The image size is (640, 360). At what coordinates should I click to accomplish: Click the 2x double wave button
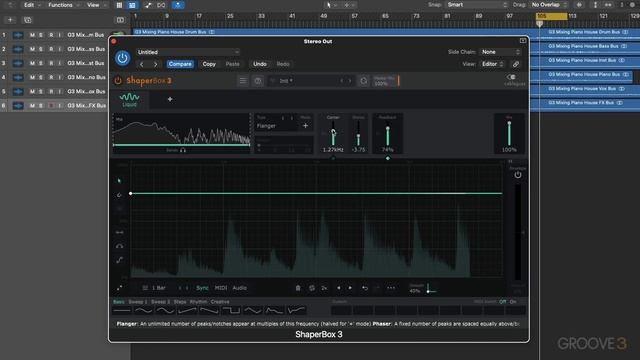pos(324,288)
